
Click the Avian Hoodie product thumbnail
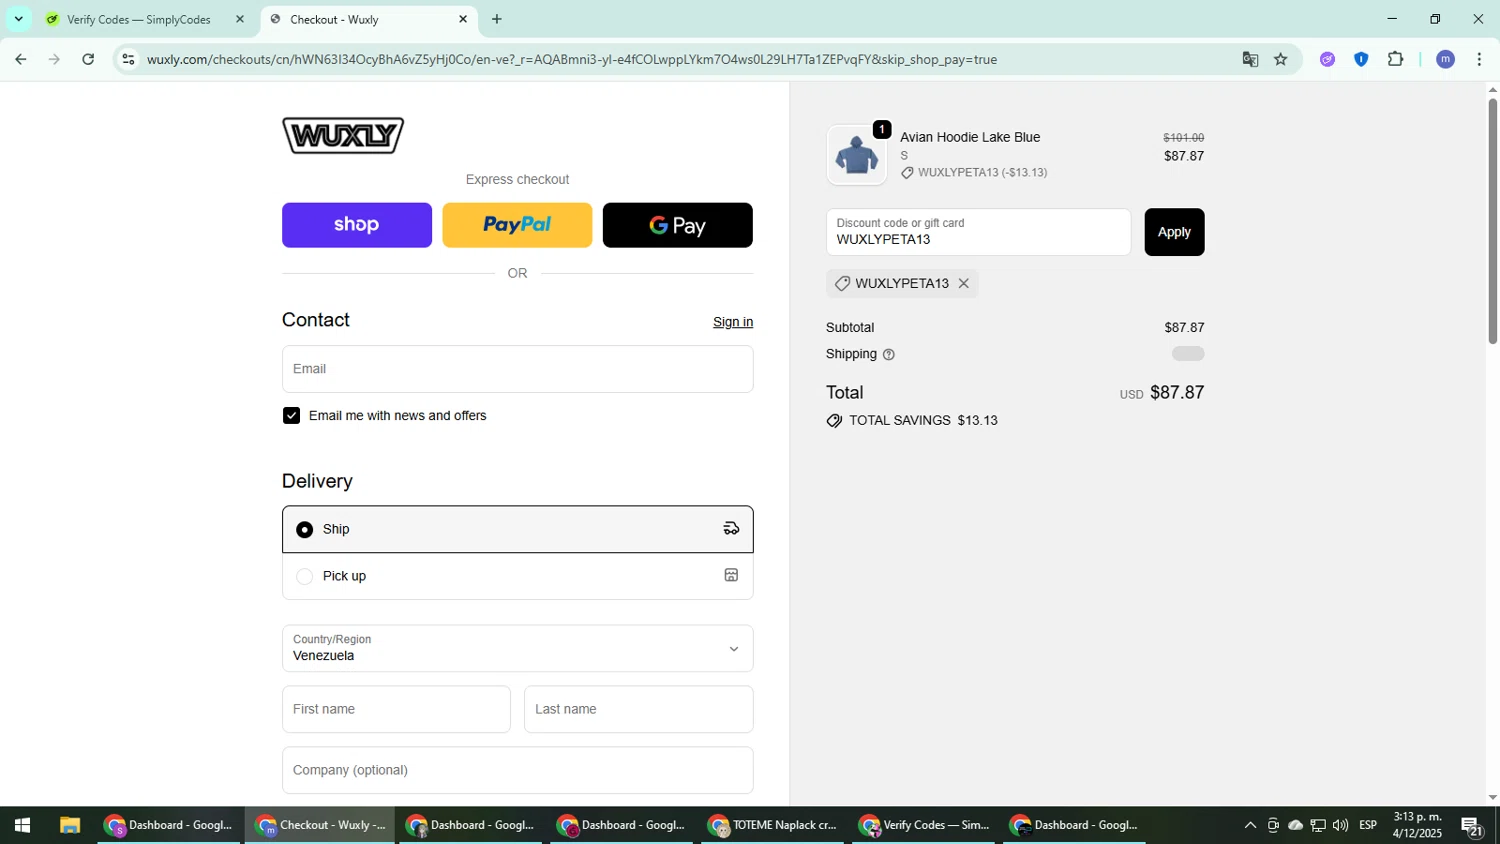point(856,155)
